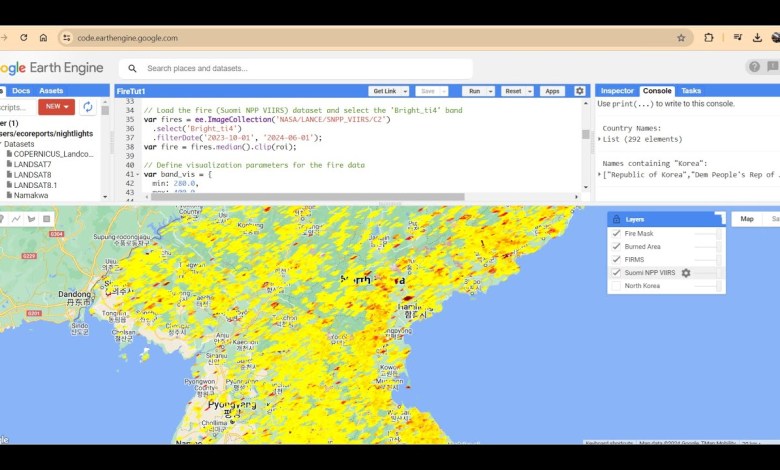Open browser media controls icon
Viewport: 780px width, 470px height.
738,38
